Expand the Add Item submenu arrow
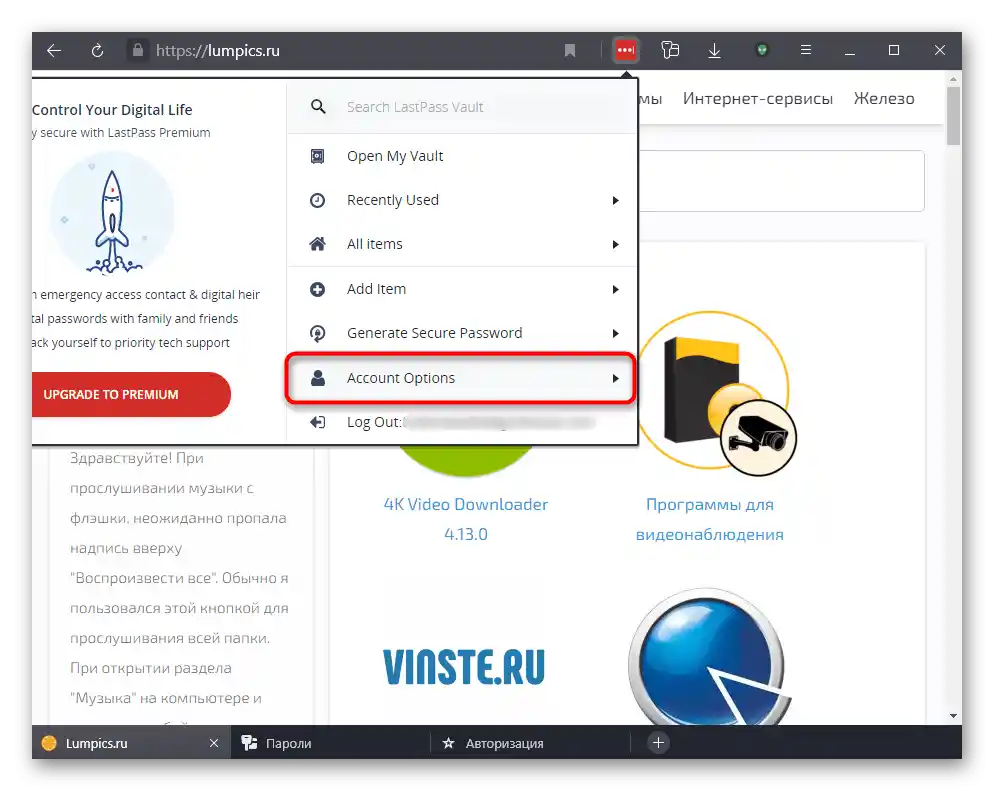Image resolution: width=994 pixels, height=791 pixels. (615, 289)
